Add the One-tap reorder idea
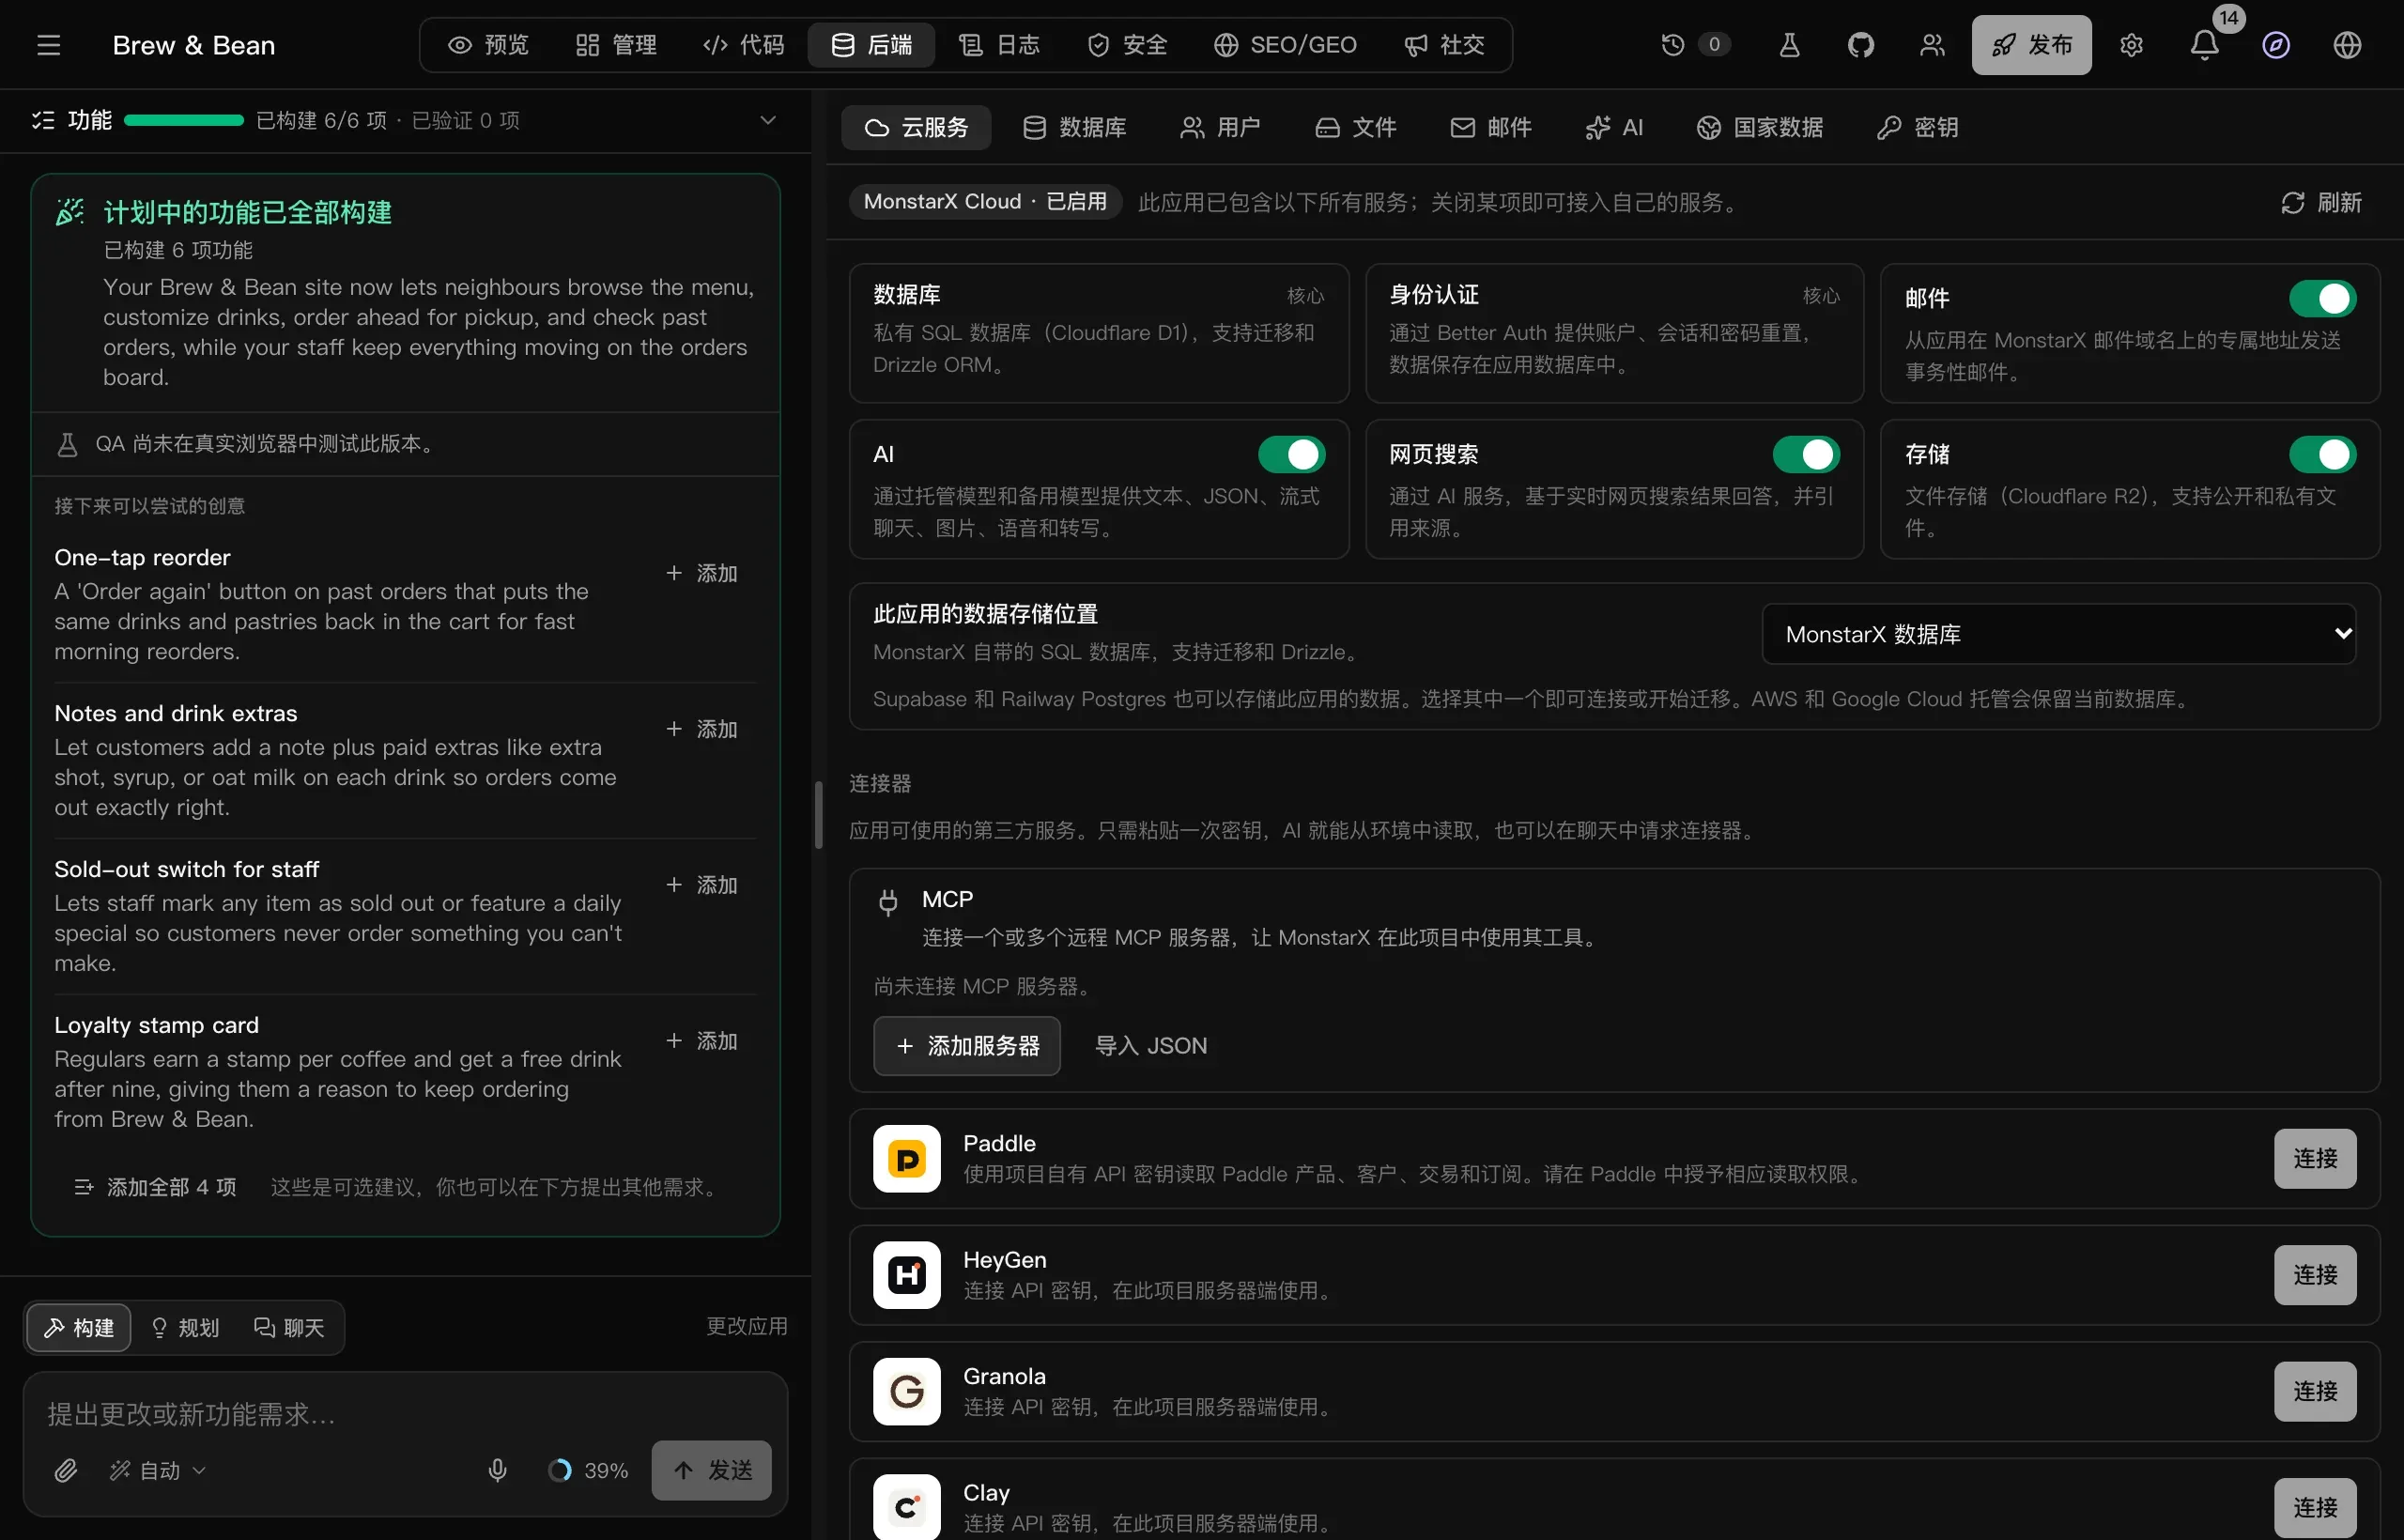Viewport: 2404px width, 1540px height. (702, 573)
